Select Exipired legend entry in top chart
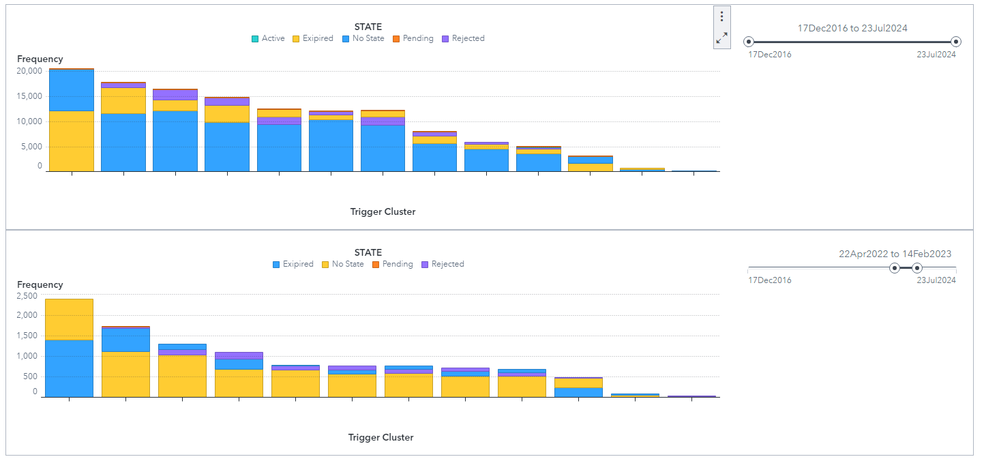The width and height of the screenshot is (999, 472). coord(312,39)
